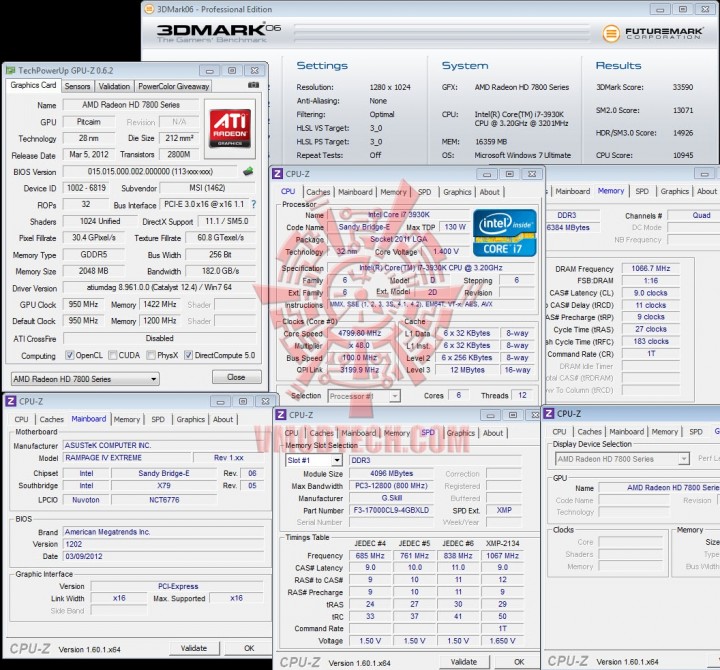This screenshot has width=720, height=670.
Task: Click the ATI CrossFire Disabled field
Action: coord(159,338)
